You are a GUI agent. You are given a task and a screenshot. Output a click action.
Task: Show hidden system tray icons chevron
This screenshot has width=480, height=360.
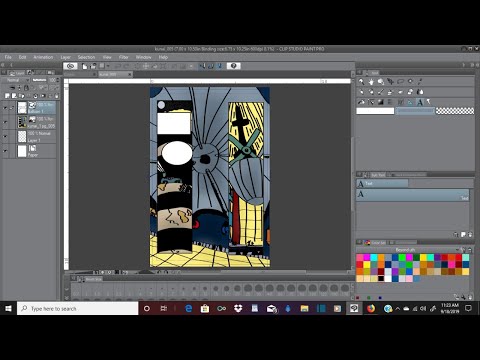[x=397, y=309]
